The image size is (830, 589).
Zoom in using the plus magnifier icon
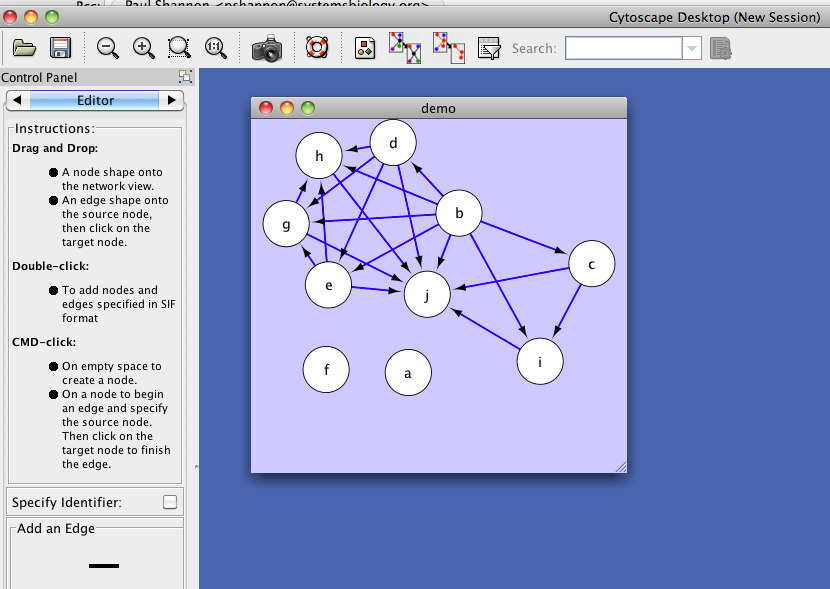tap(143, 48)
